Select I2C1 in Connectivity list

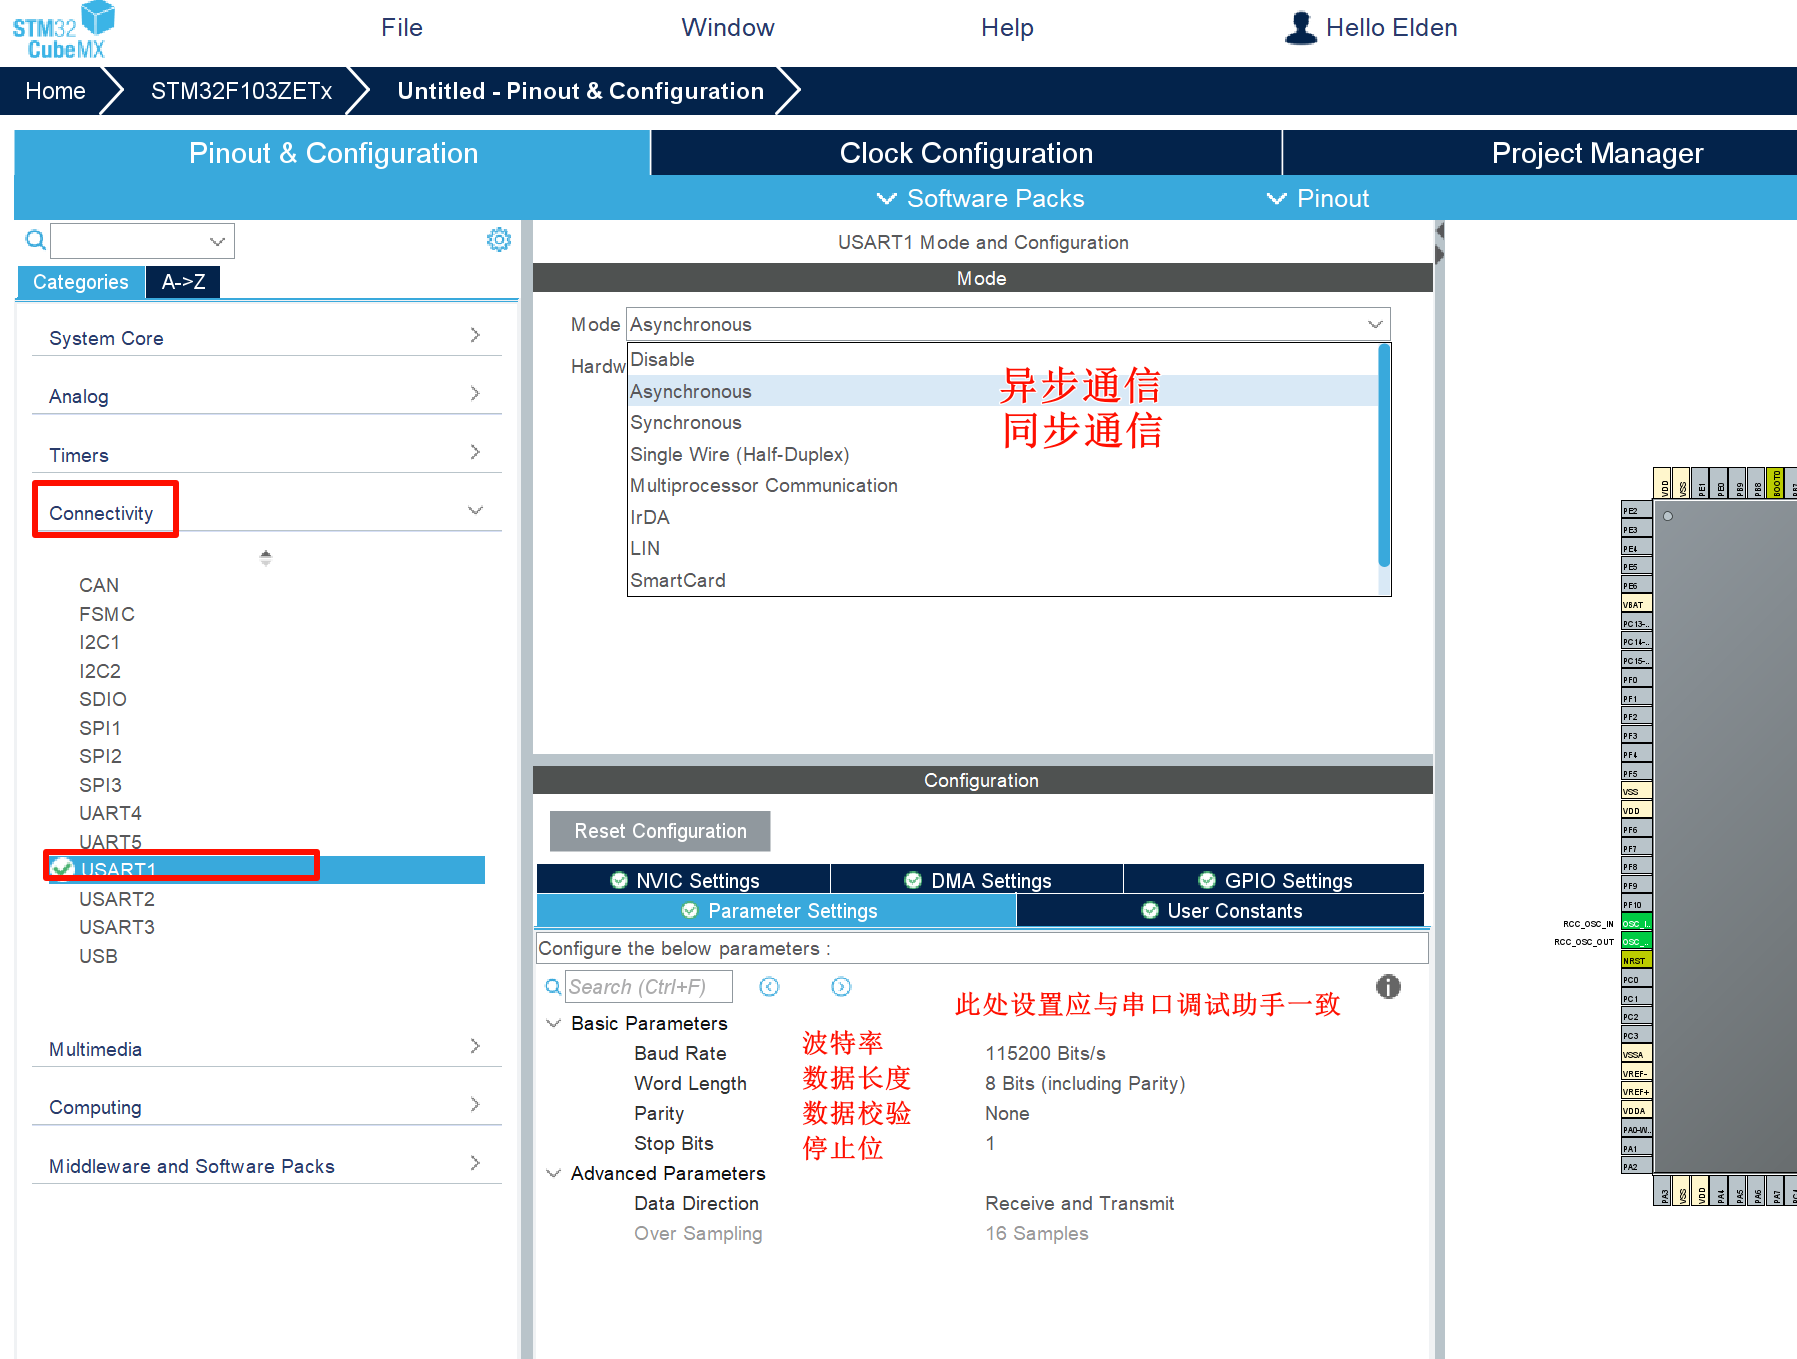pos(99,642)
